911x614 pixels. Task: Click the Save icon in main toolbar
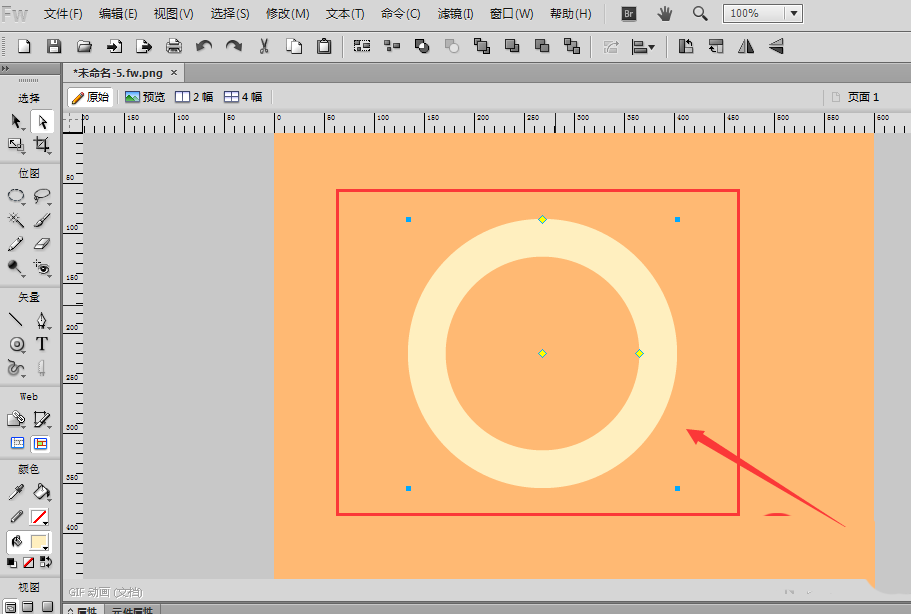pyautogui.click(x=54, y=46)
